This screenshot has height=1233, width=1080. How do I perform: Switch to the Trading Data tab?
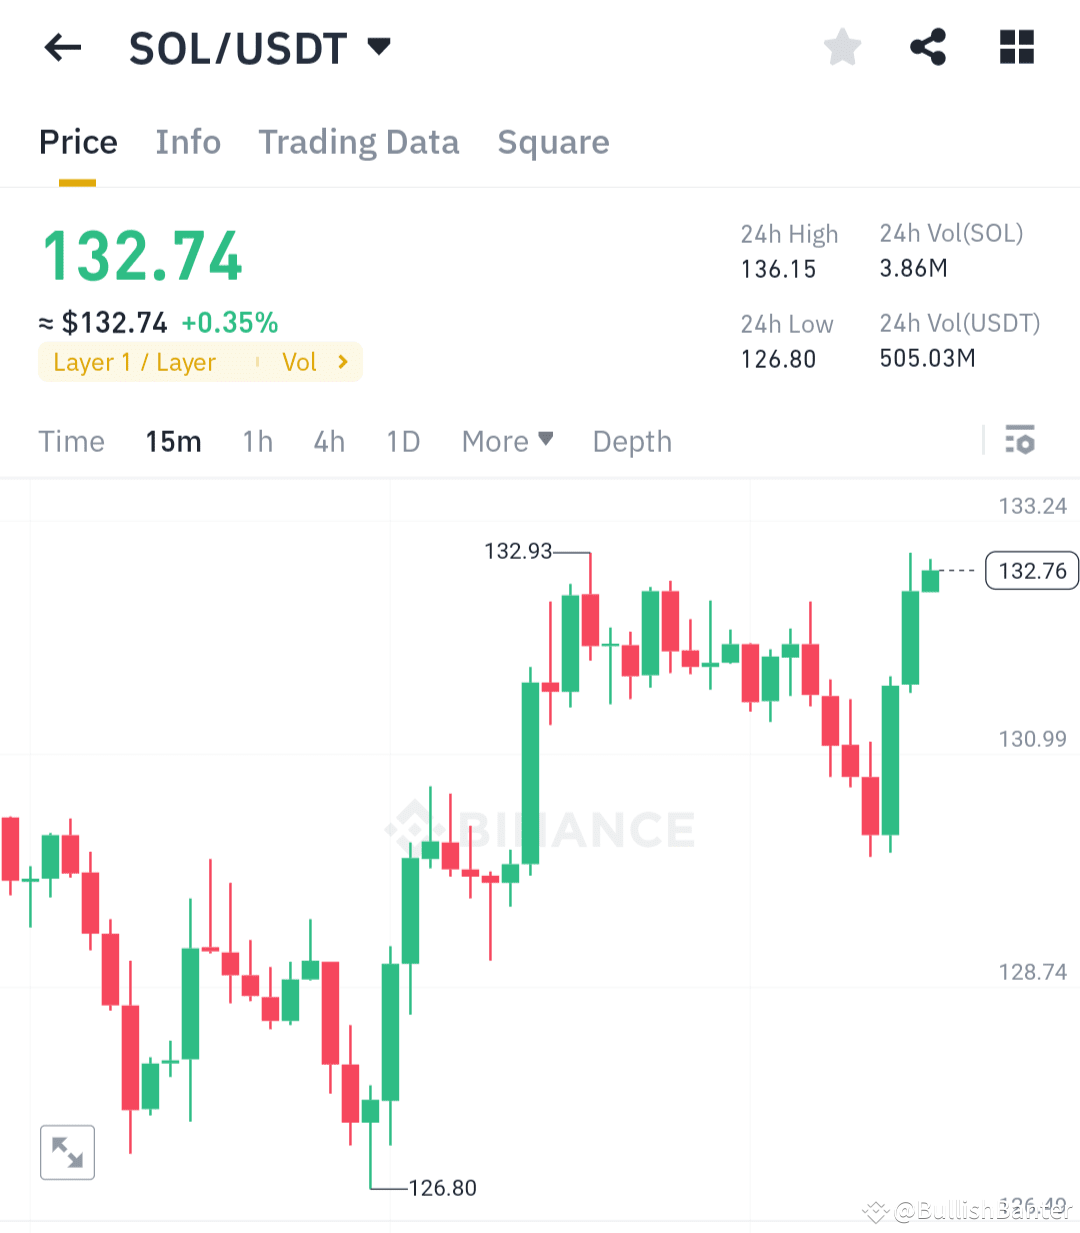point(358,142)
